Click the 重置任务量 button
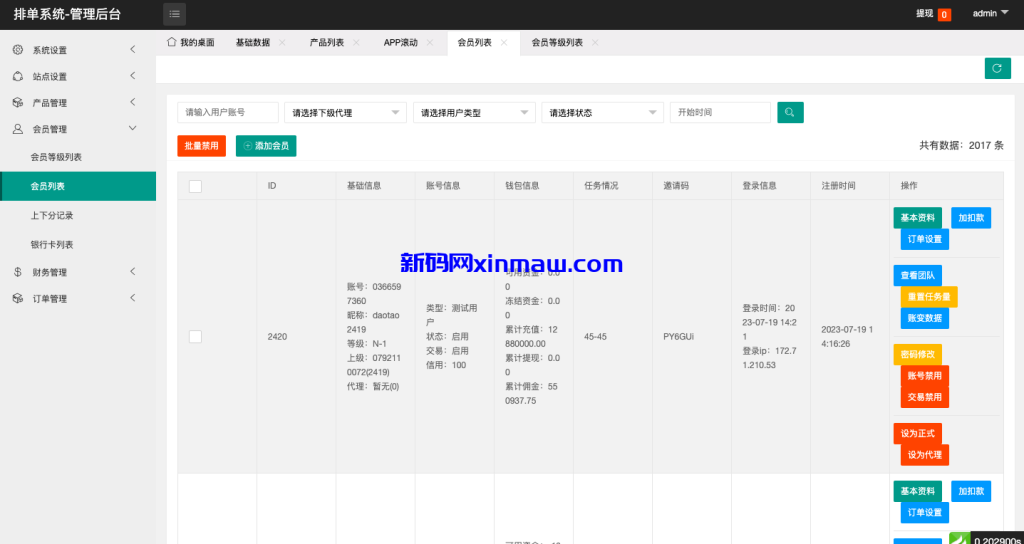The height and width of the screenshot is (544, 1024). coord(929,296)
